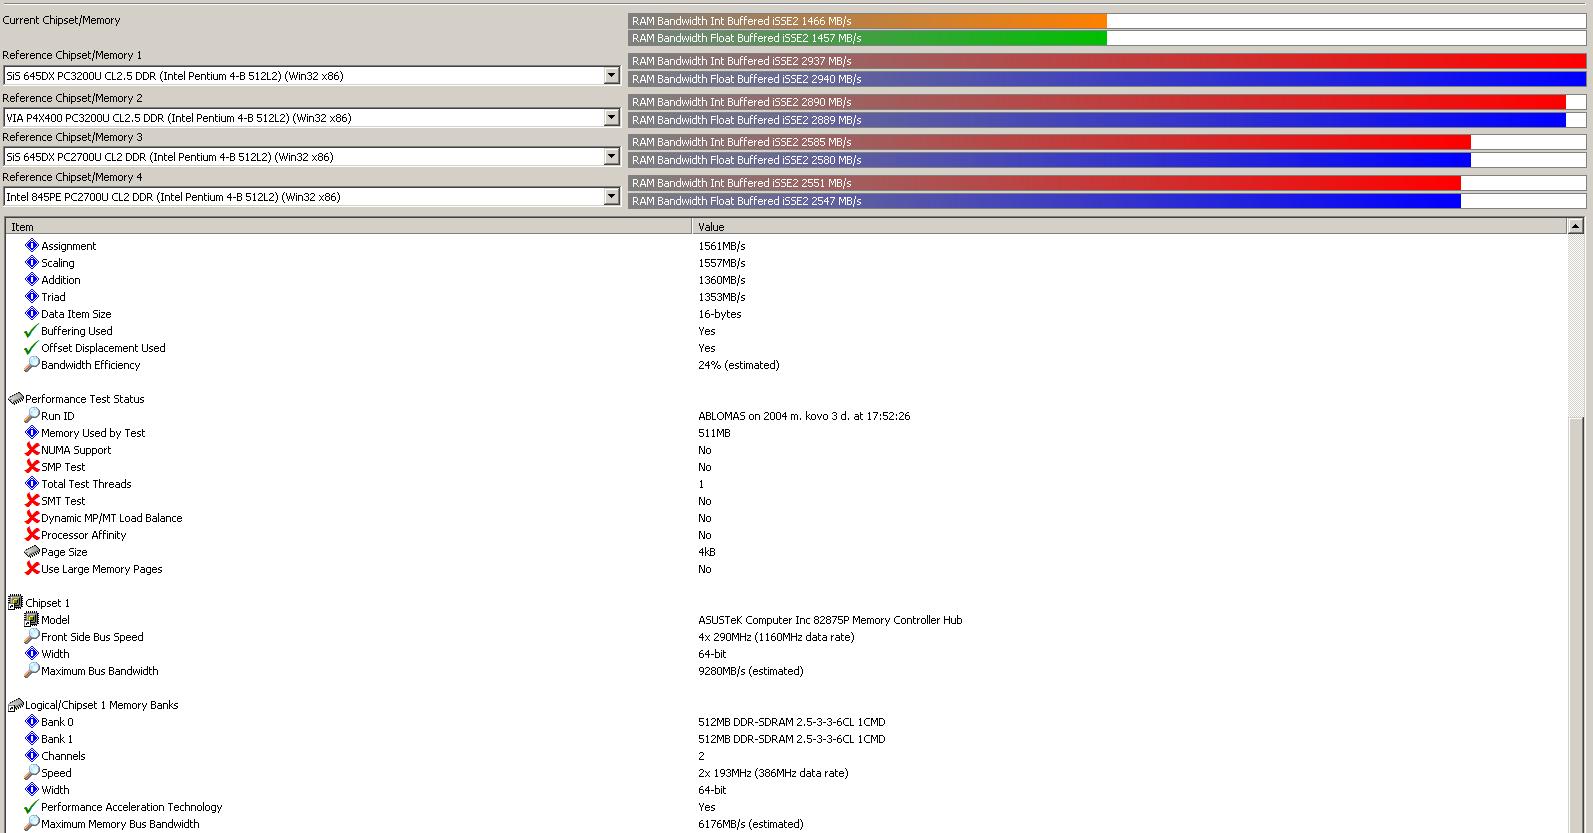Select the 511MB memory used value
Viewport: 1593px width, 833px height.
tap(714, 433)
